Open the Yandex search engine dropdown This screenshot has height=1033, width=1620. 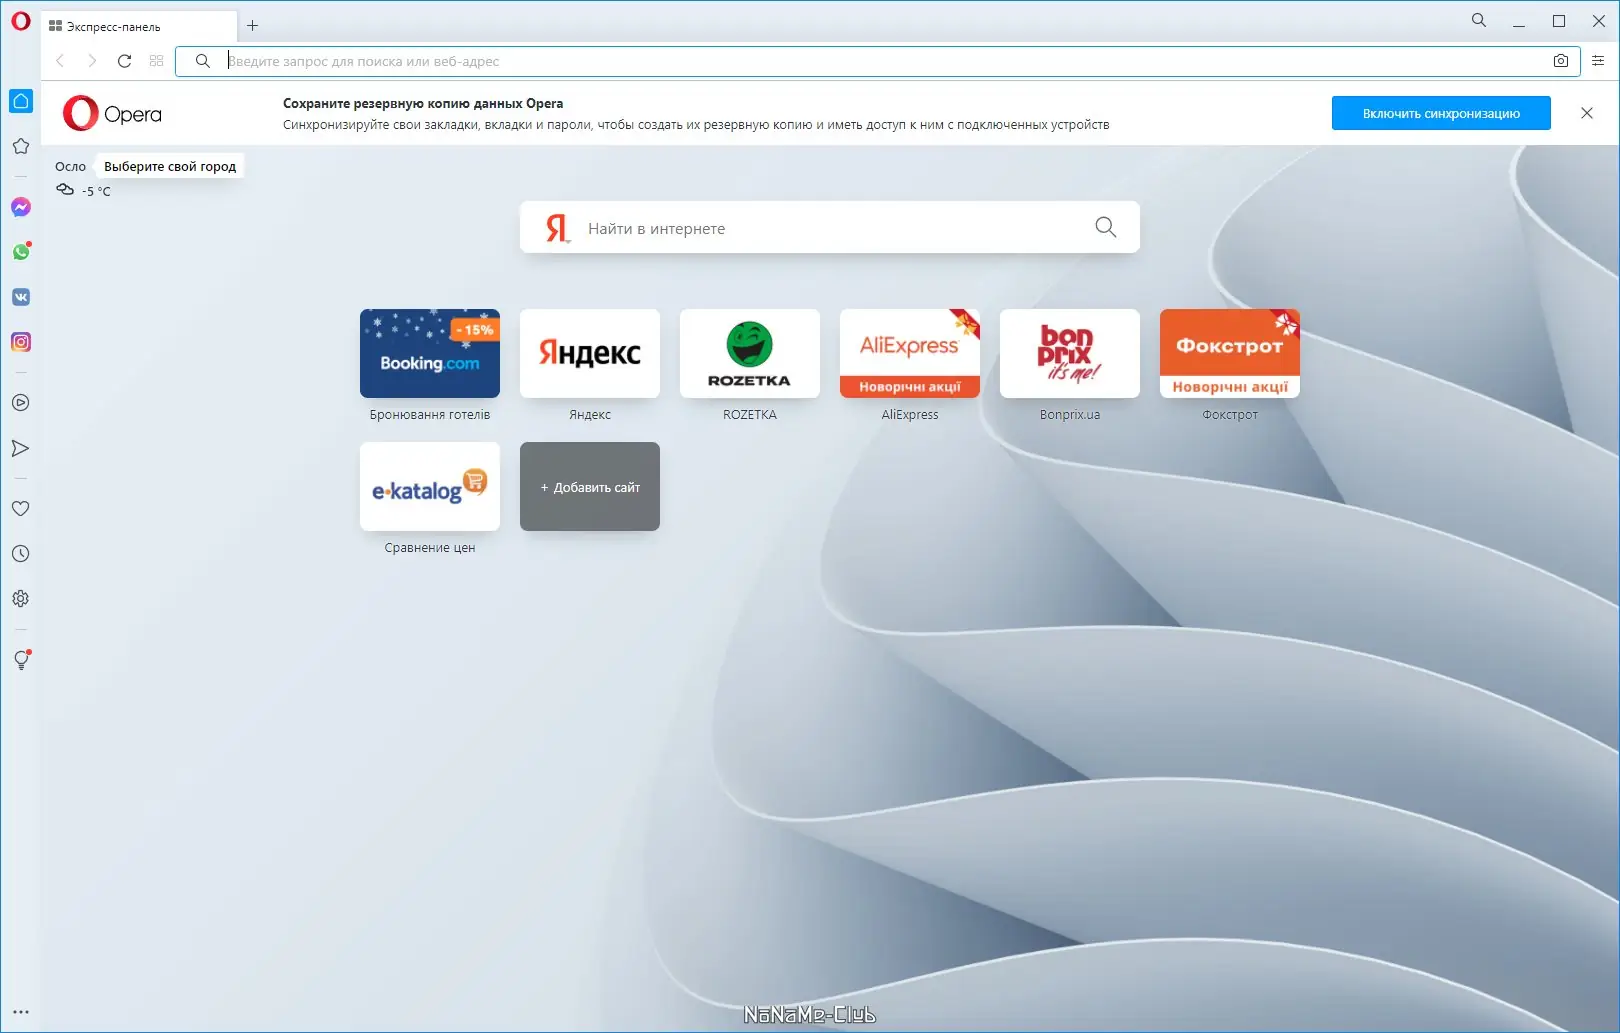pos(558,229)
